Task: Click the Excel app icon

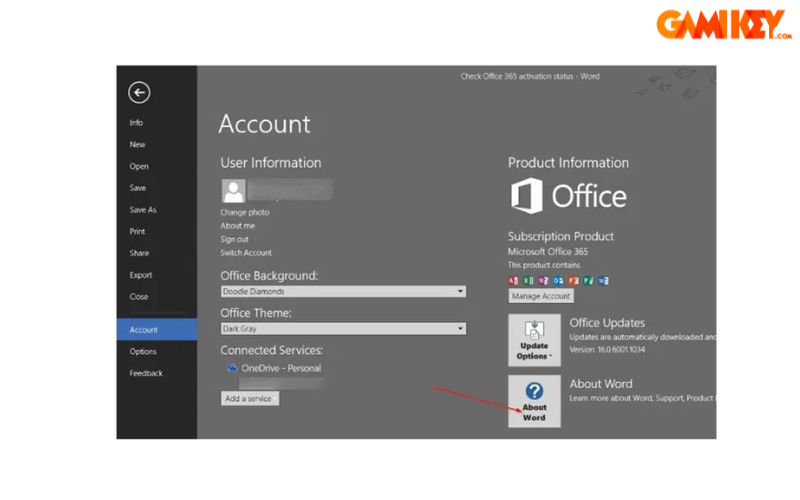Action: pos(529,281)
